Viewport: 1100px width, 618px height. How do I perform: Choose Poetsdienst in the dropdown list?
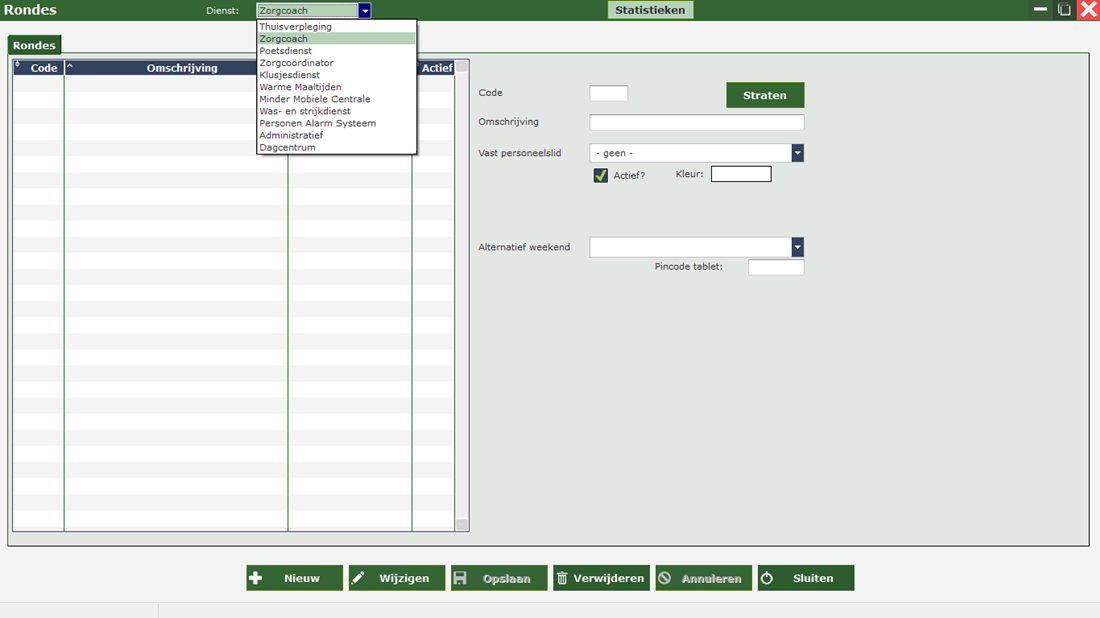pos(285,51)
